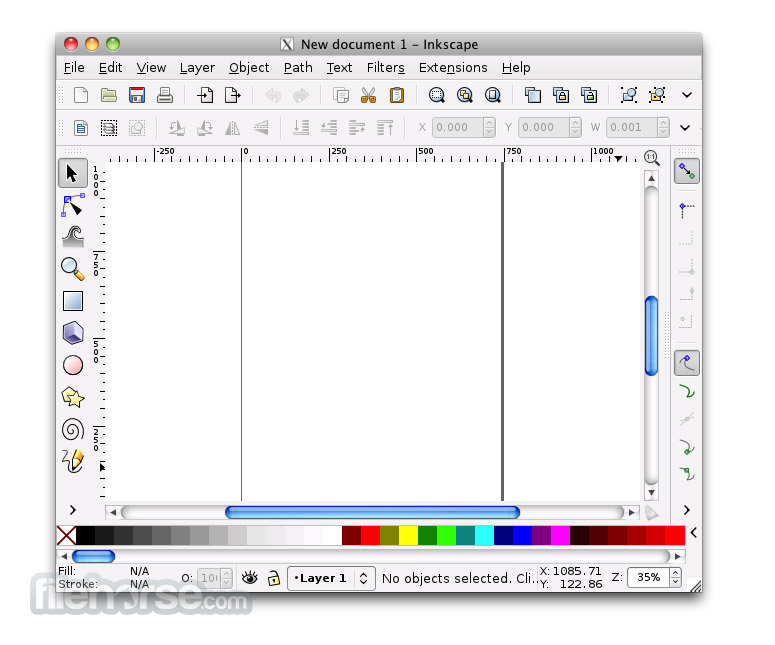Viewport: 775px width, 645px height.
Task: Zoom to fit selection
Action: [x=436, y=95]
